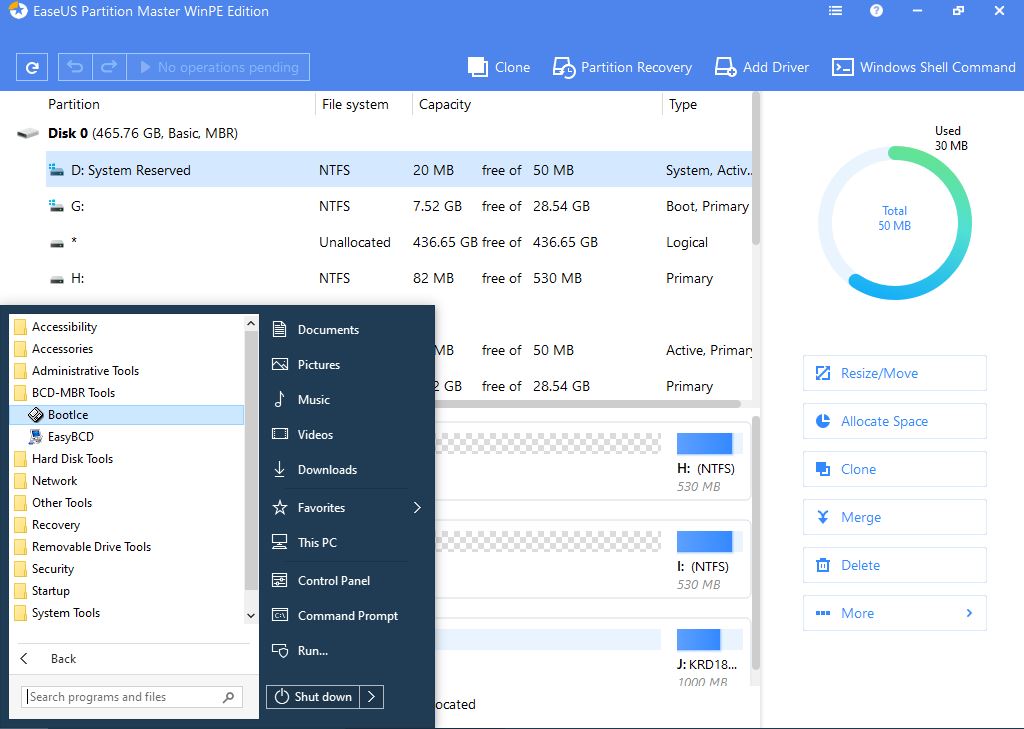The image size is (1024, 729).
Task: Launch BootIce from the start menu
Action: pyautogui.click(x=68, y=415)
